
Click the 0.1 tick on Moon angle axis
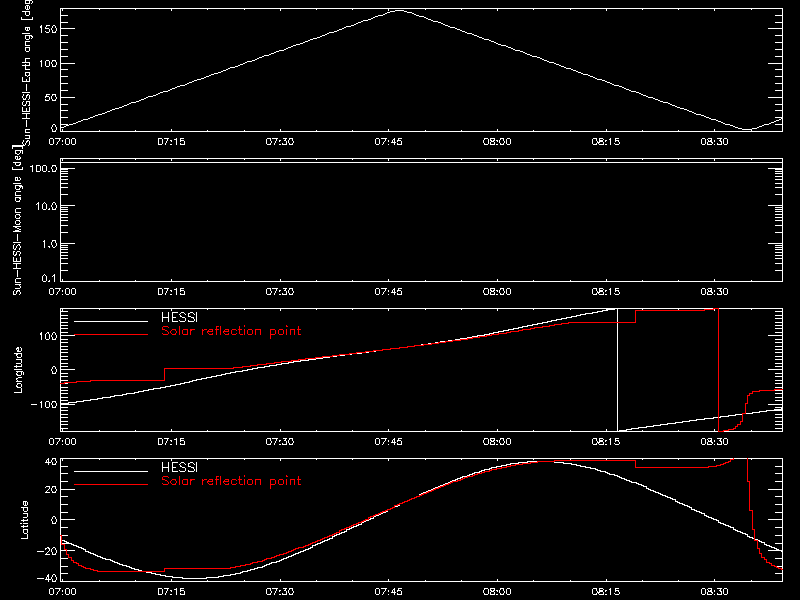[x=49, y=278]
